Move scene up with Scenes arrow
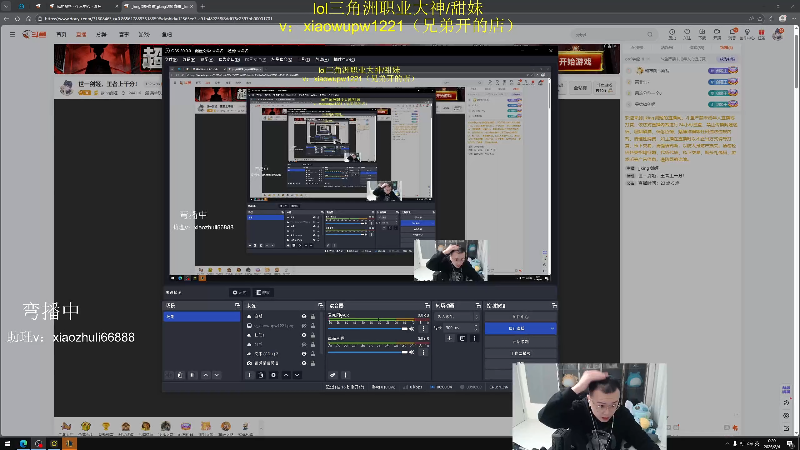Screen dimensions: 800x450 click(206, 375)
